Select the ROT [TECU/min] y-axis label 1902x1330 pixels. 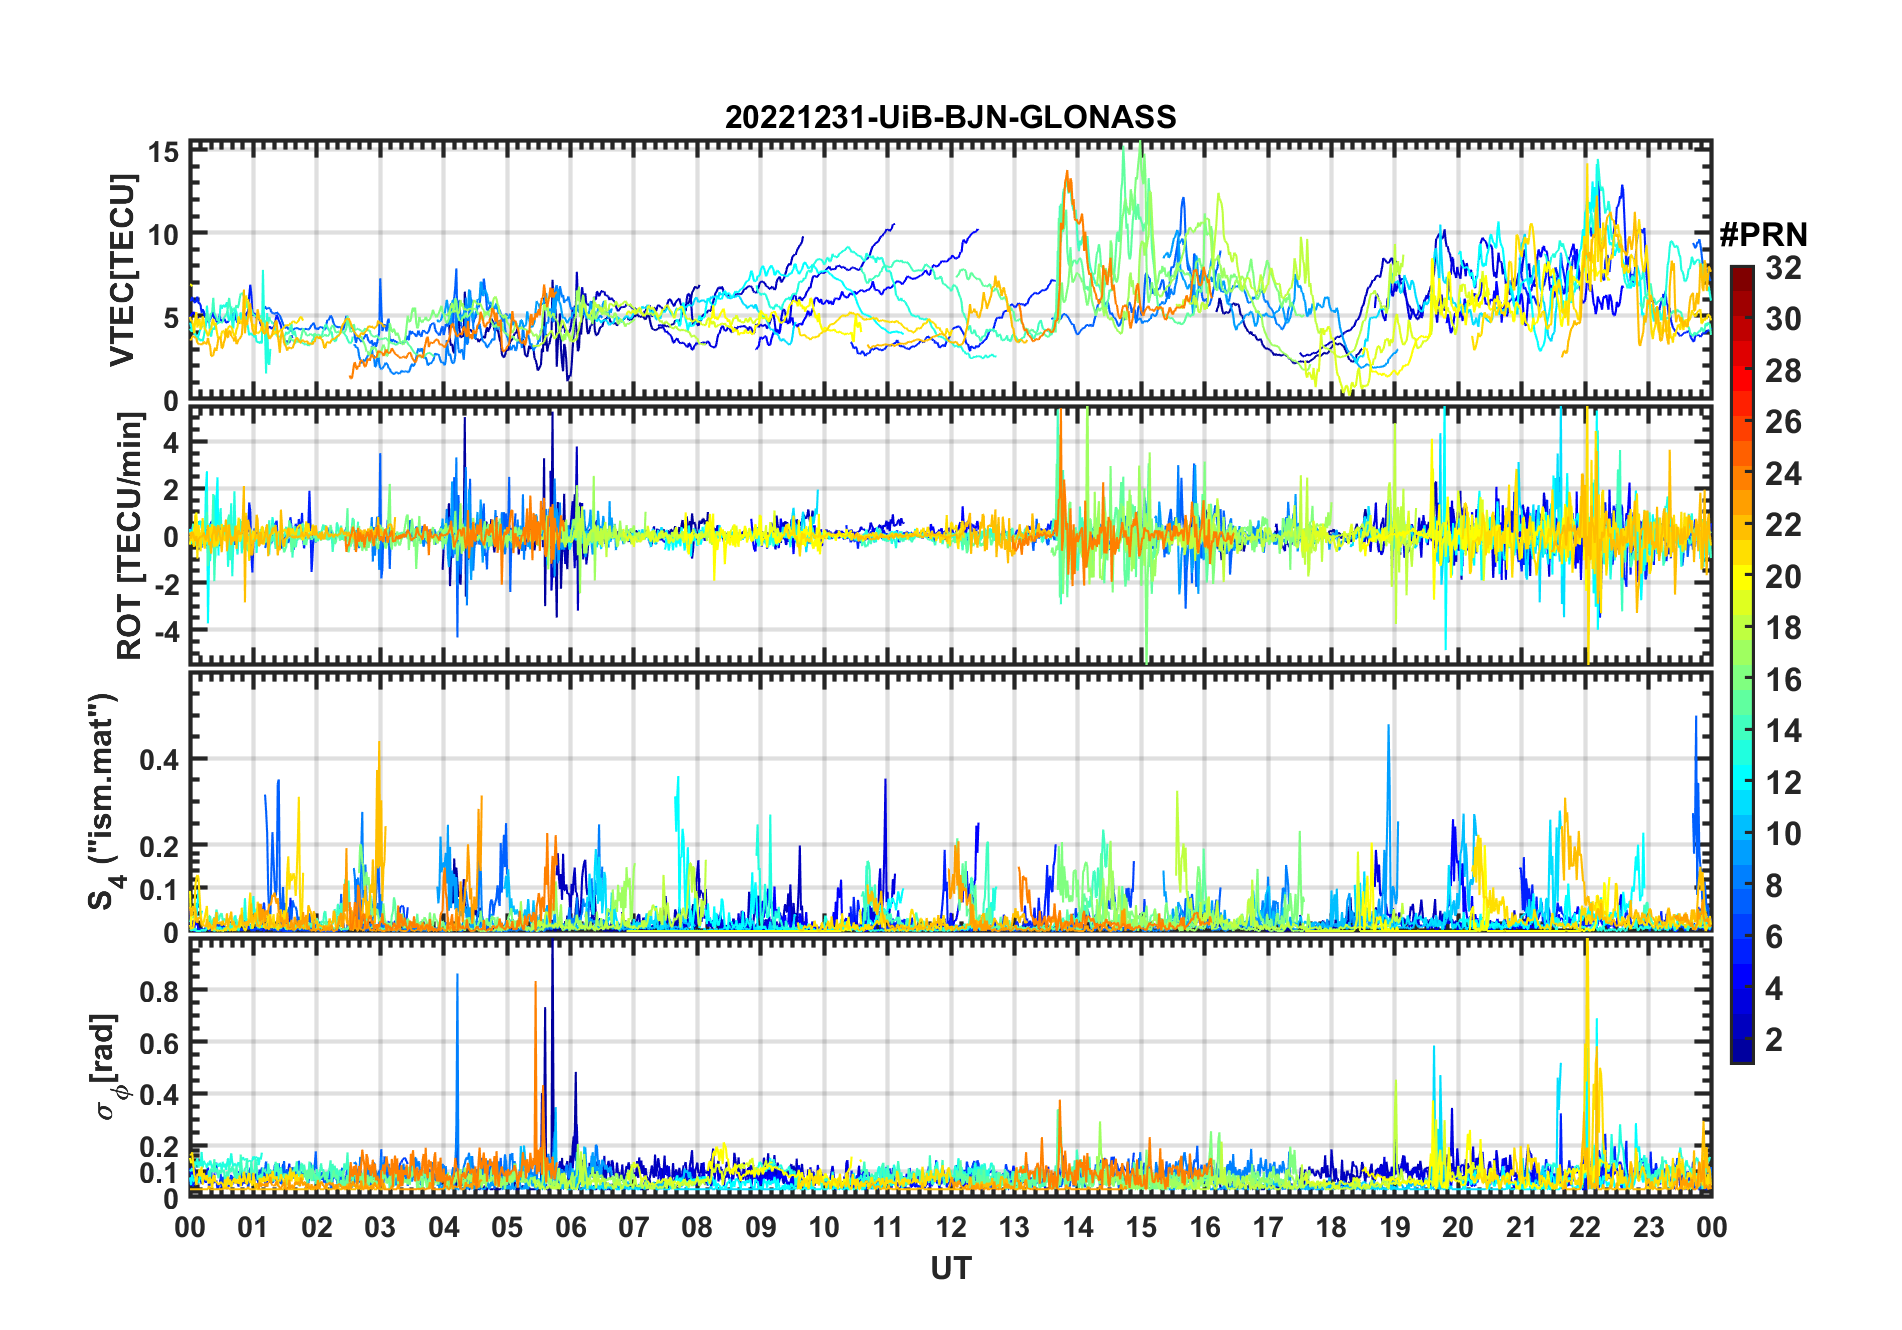tap(130, 536)
